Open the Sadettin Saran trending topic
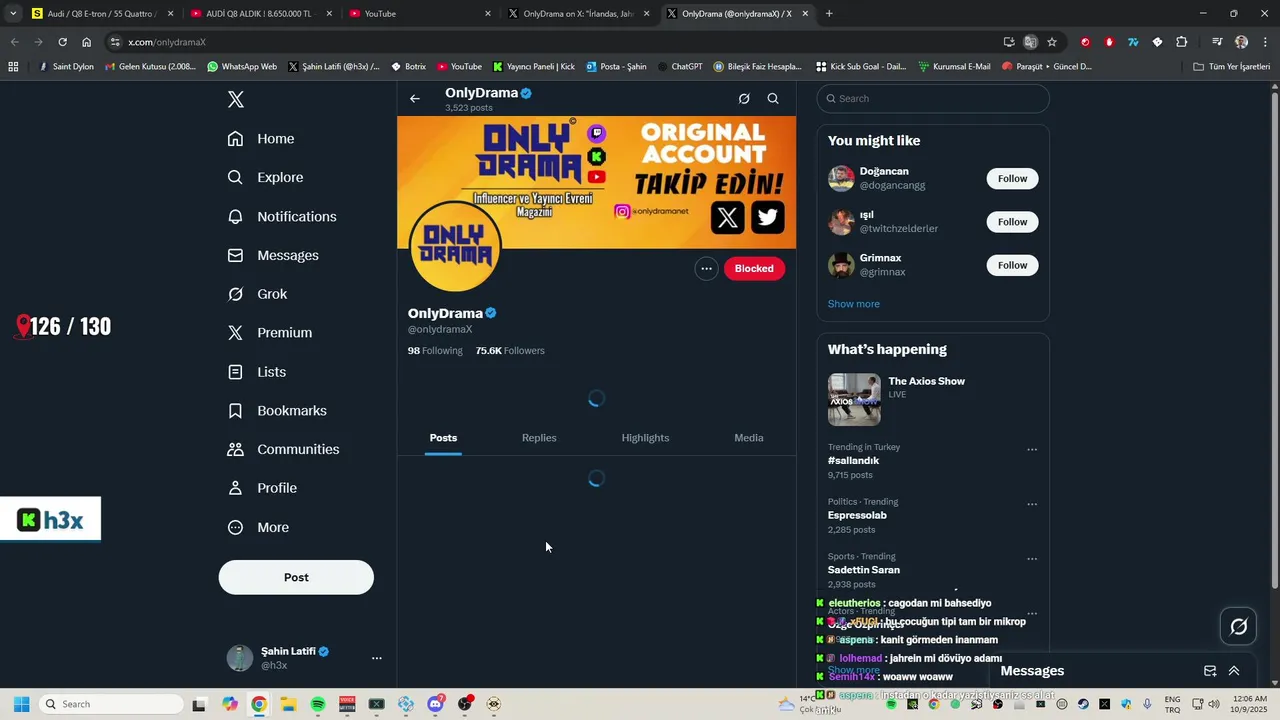 pos(864,570)
